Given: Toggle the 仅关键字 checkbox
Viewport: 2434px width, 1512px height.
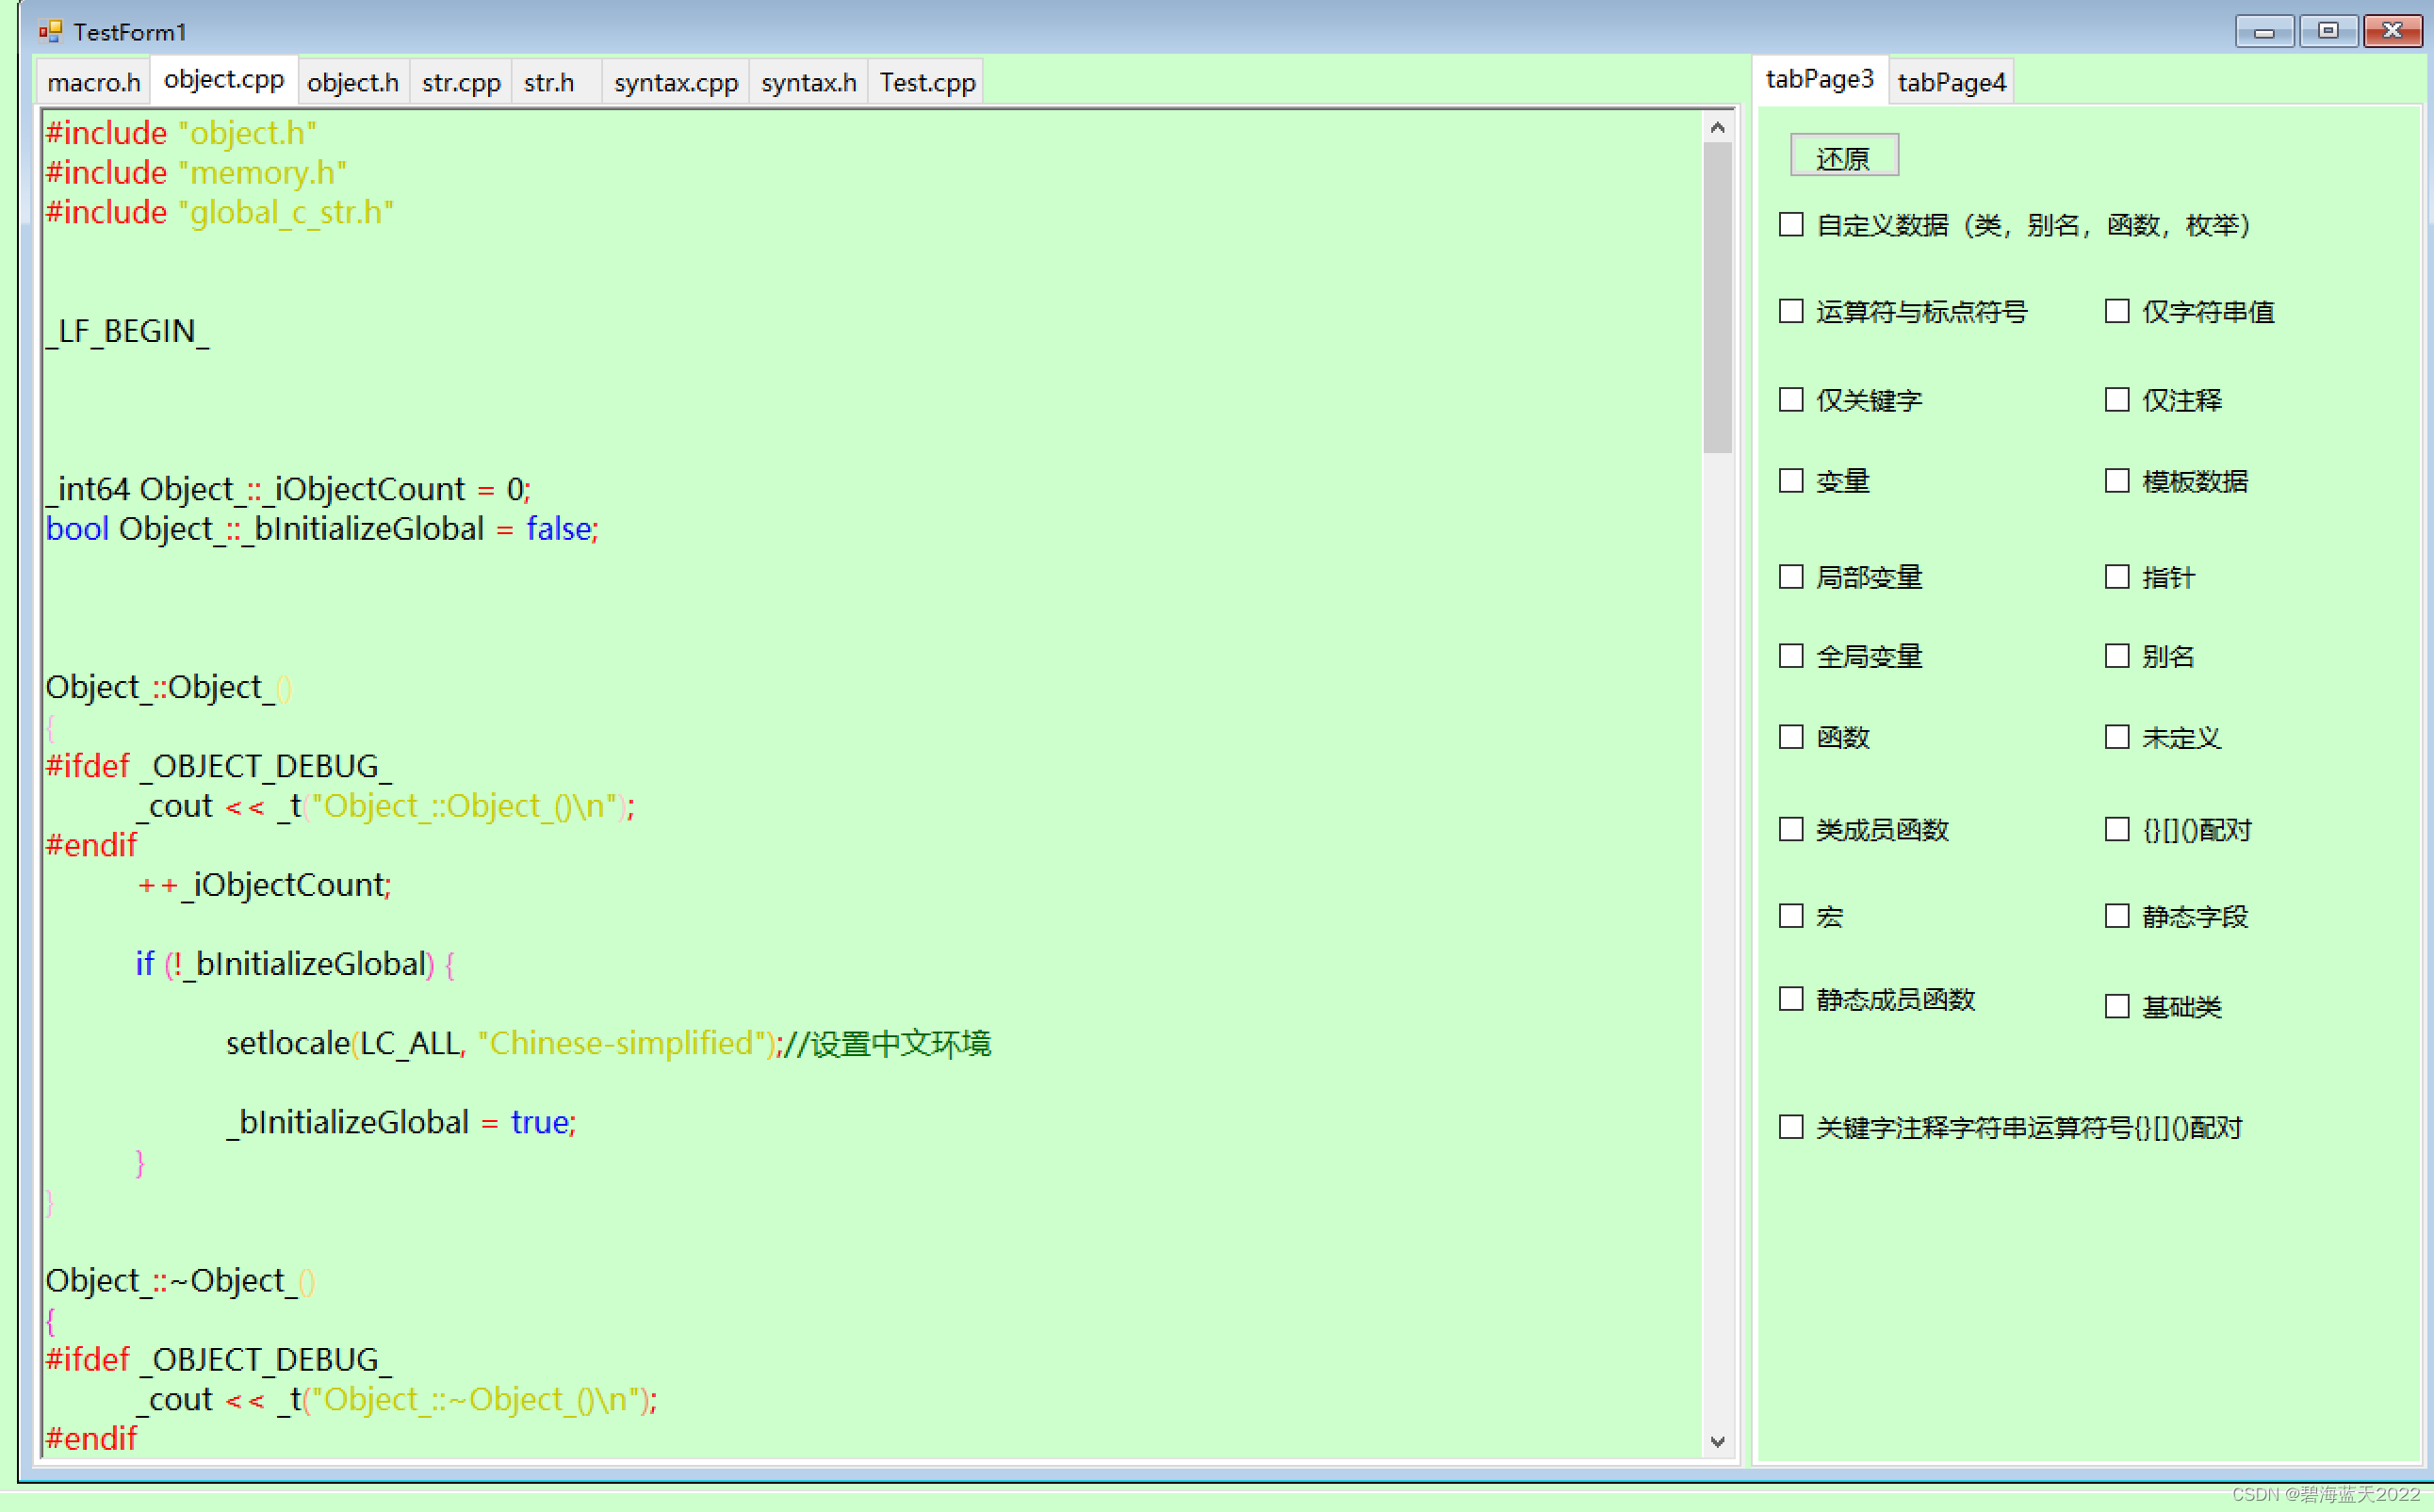Looking at the screenshot, I should pos(1791,400).
